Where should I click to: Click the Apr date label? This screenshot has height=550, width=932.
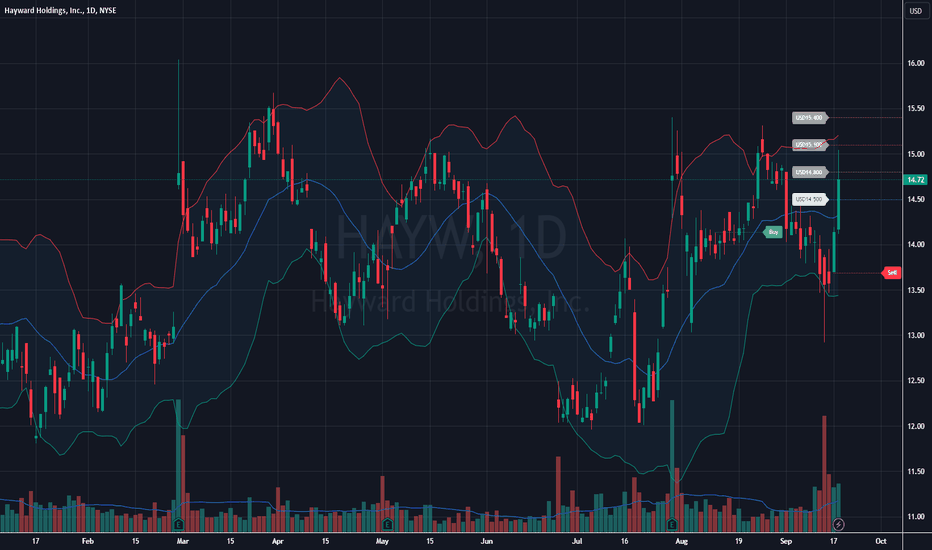click(x=278, y=541)
